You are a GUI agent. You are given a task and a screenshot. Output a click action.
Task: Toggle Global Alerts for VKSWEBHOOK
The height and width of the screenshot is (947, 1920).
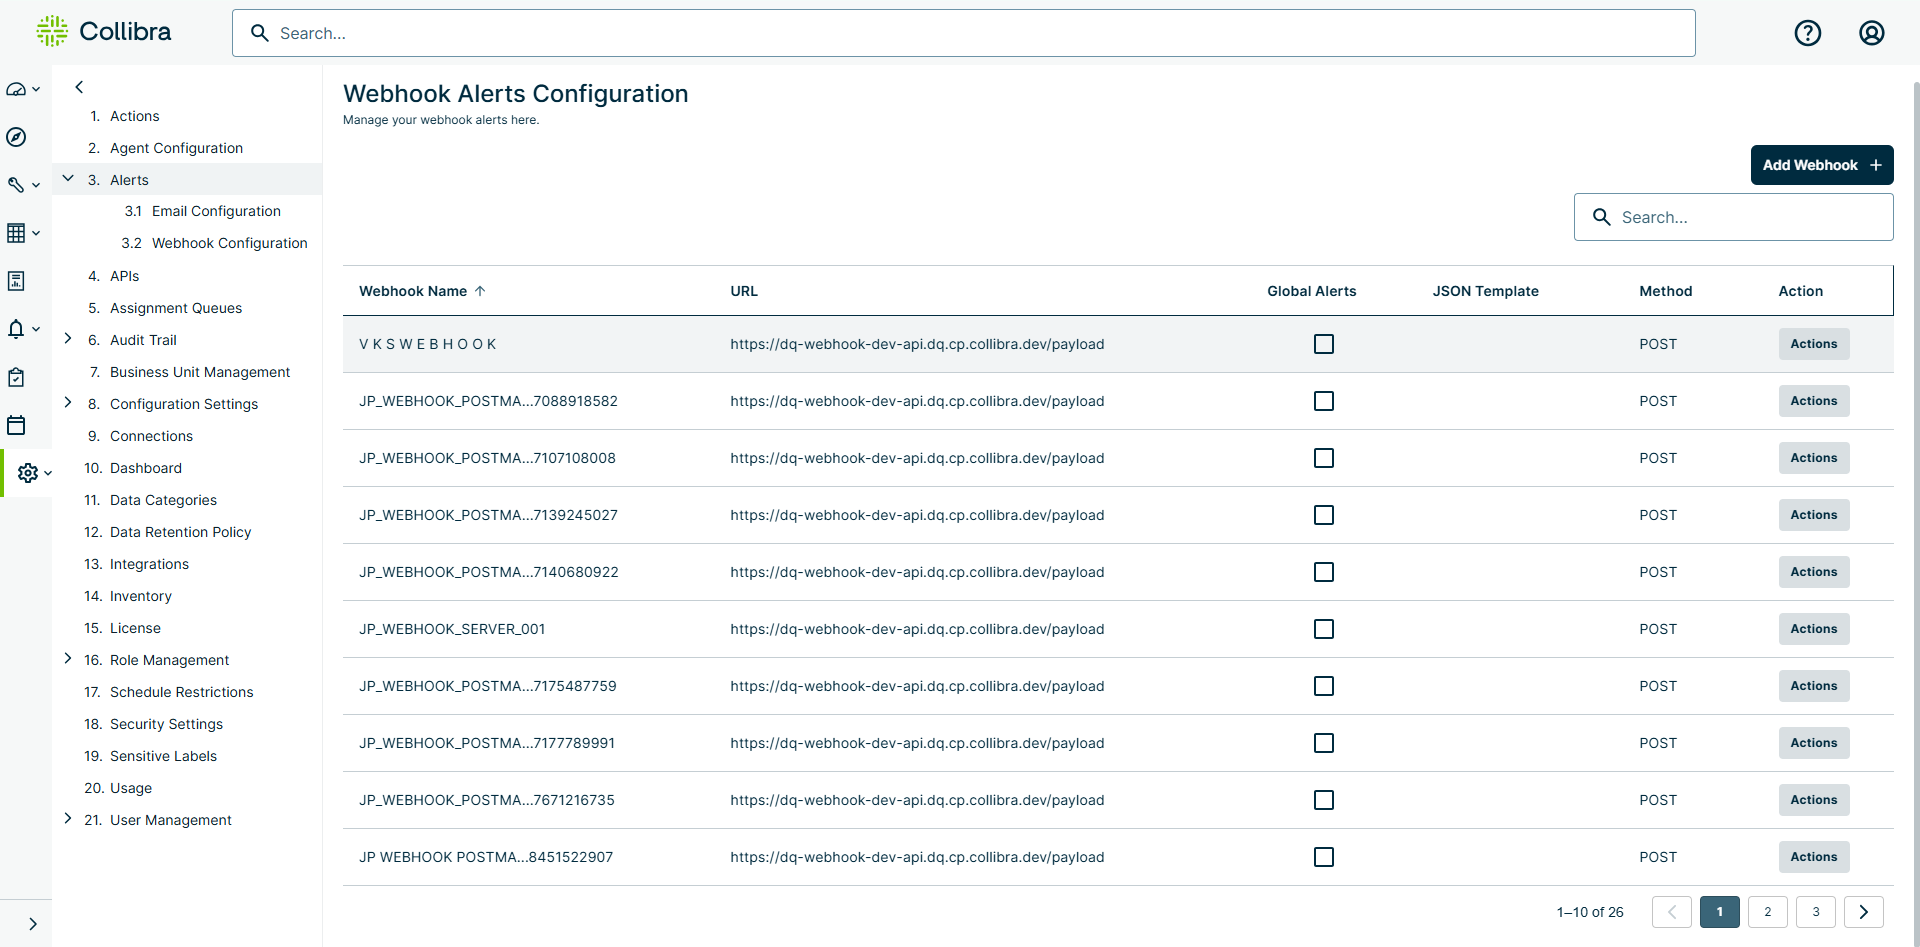tap(1324, 344)
